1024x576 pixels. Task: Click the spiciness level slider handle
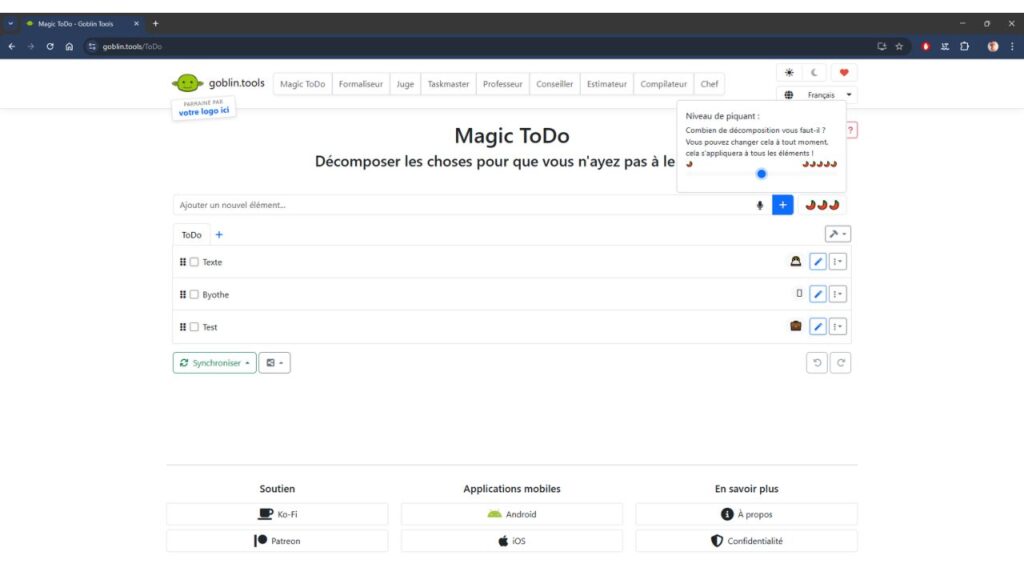(x=761, y=174)
